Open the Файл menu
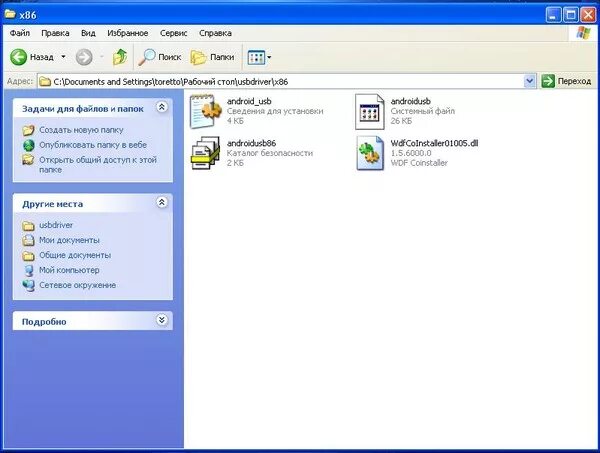Screen dimensions: 600x453 (x=20, y=33)
